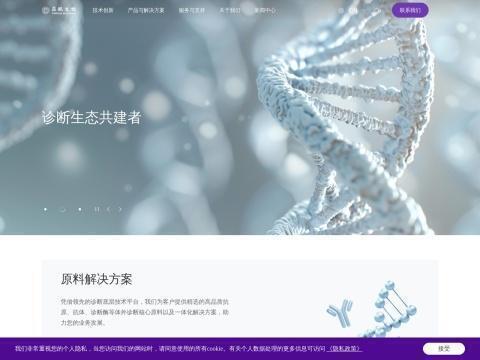480x360 pixels.
Task: Click the 原料解决方案 section heading
Action: [97, 279]
